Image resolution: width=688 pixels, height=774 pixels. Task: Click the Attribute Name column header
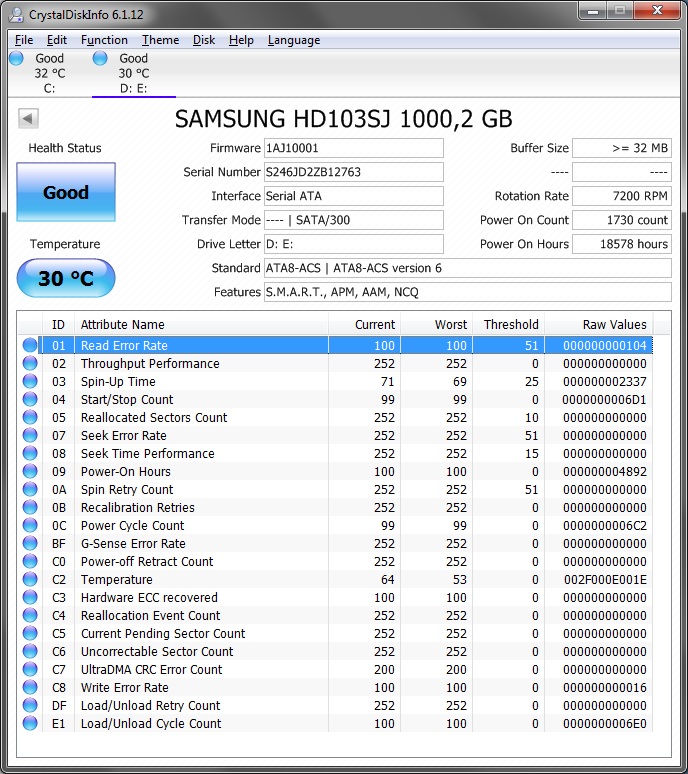pyautogui.click(x=201, y=324)
